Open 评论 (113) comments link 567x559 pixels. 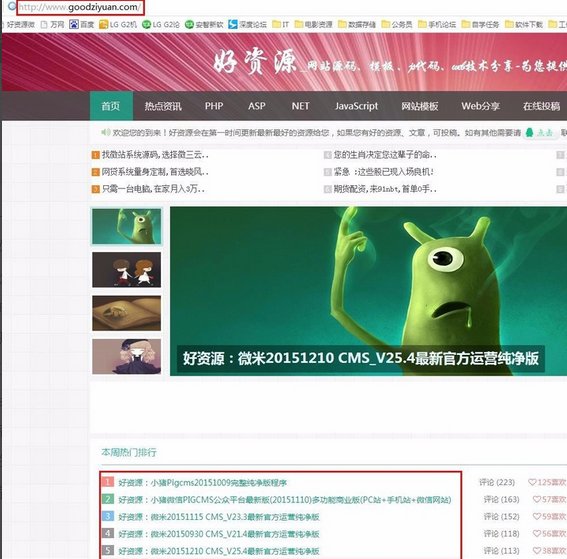pos(502,551)
